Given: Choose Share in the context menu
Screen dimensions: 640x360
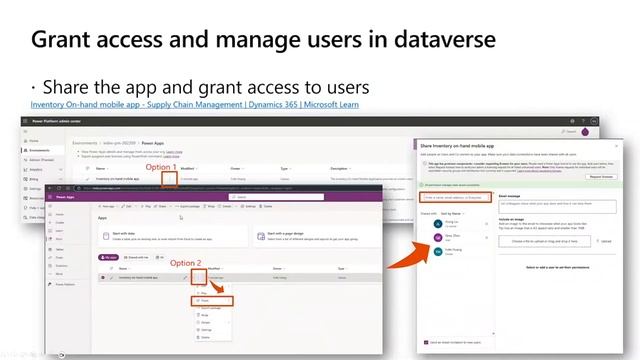Looking at the screenshot, I should click(x=212, y=301).
